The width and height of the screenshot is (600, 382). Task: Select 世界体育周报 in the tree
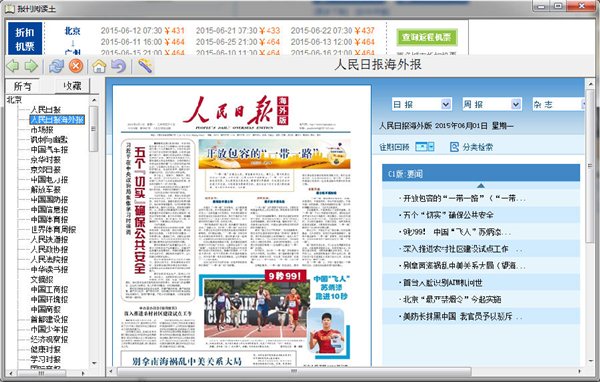pos(53,230)
